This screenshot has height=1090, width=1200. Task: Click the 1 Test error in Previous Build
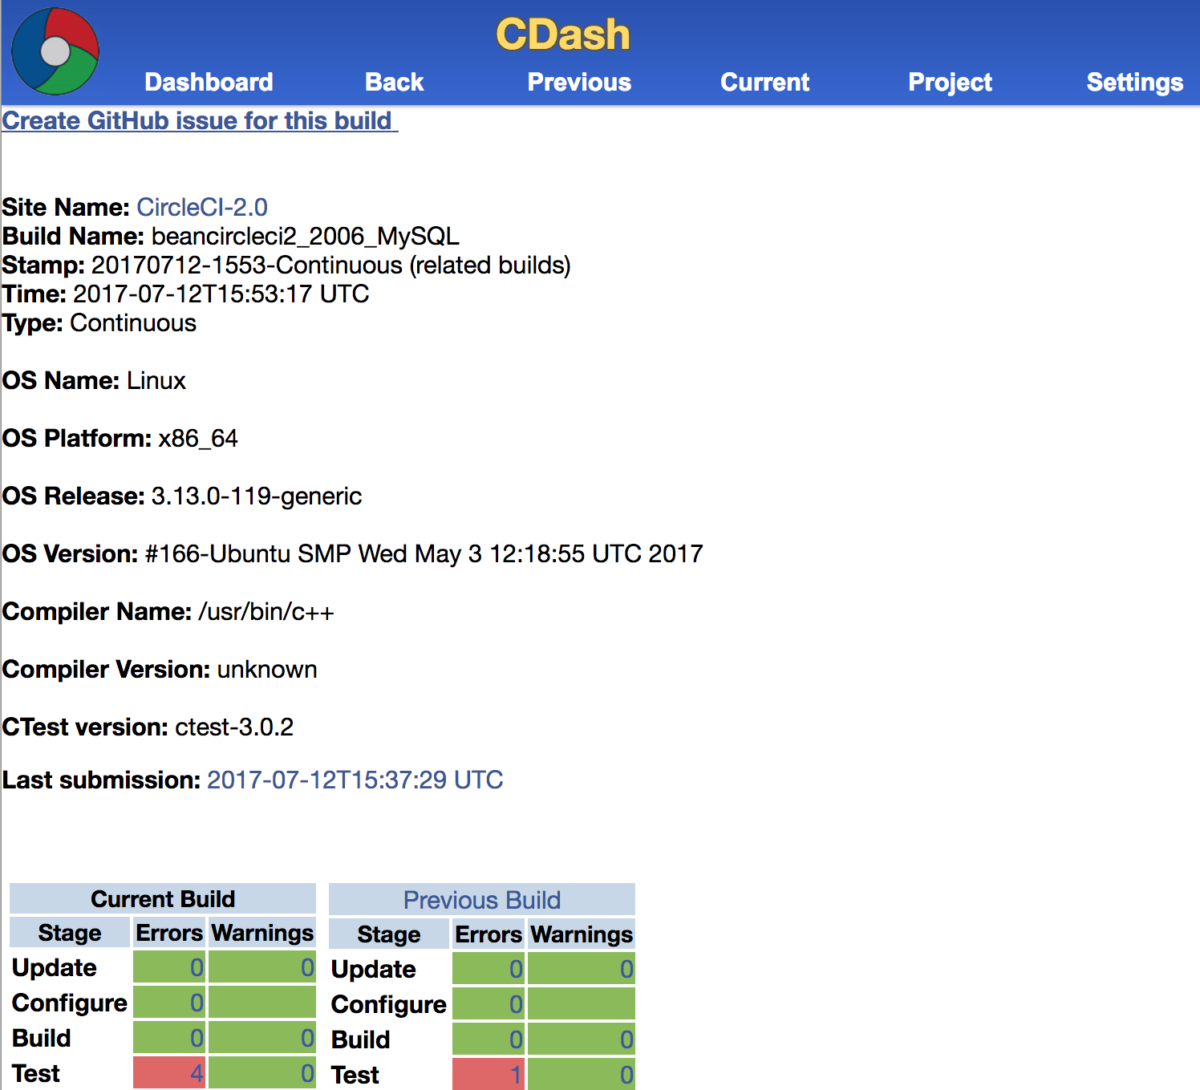click(x=488, y=1074)
